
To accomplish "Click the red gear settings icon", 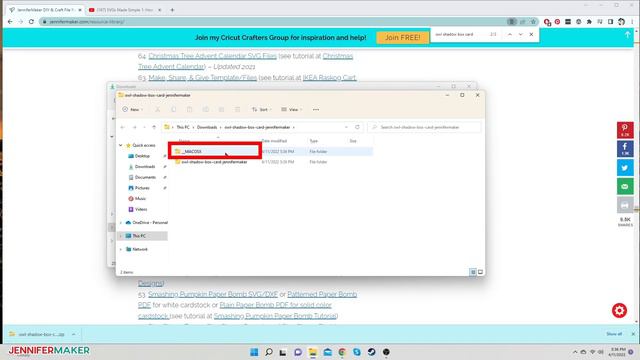I will pos(619,311).
